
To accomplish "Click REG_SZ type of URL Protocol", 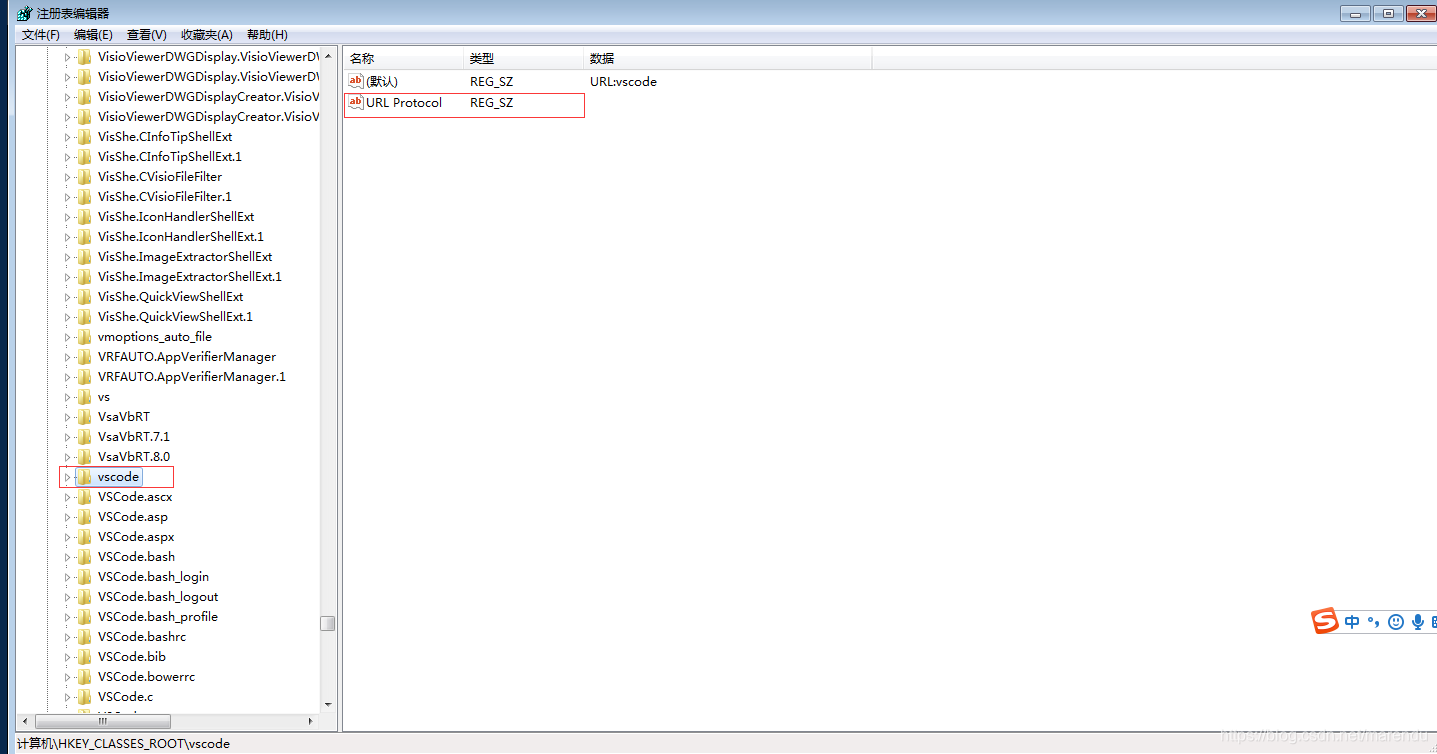I will point(491,103).
